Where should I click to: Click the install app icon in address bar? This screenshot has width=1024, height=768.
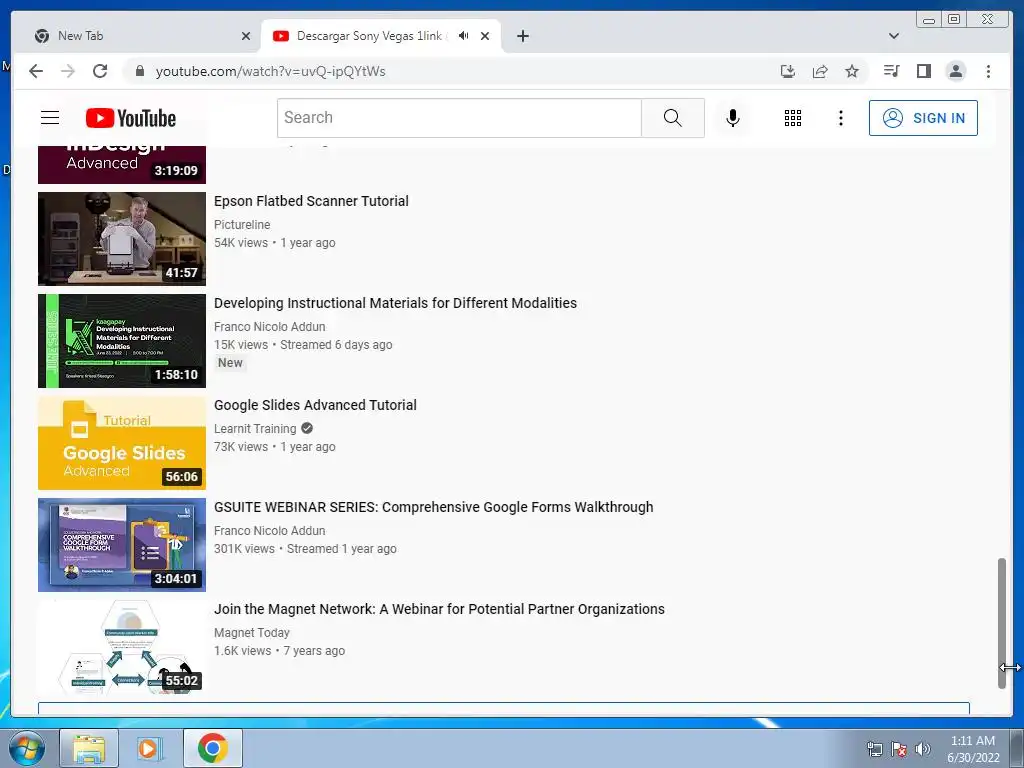(788, 71)
